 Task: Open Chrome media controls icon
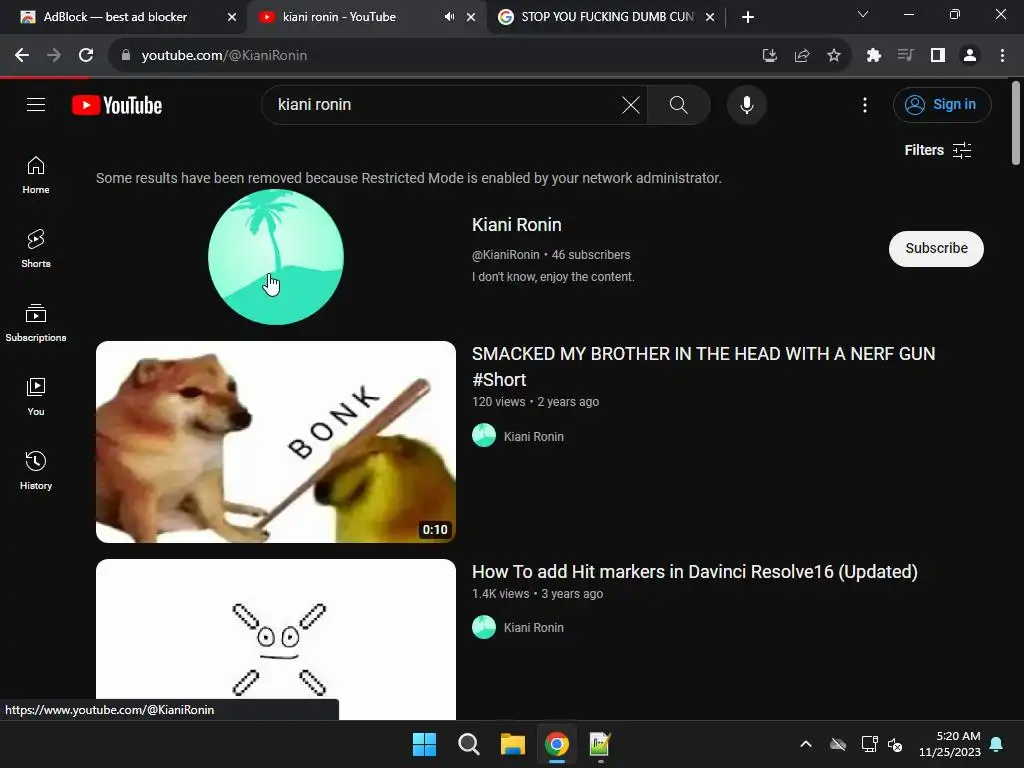[905, 56]
